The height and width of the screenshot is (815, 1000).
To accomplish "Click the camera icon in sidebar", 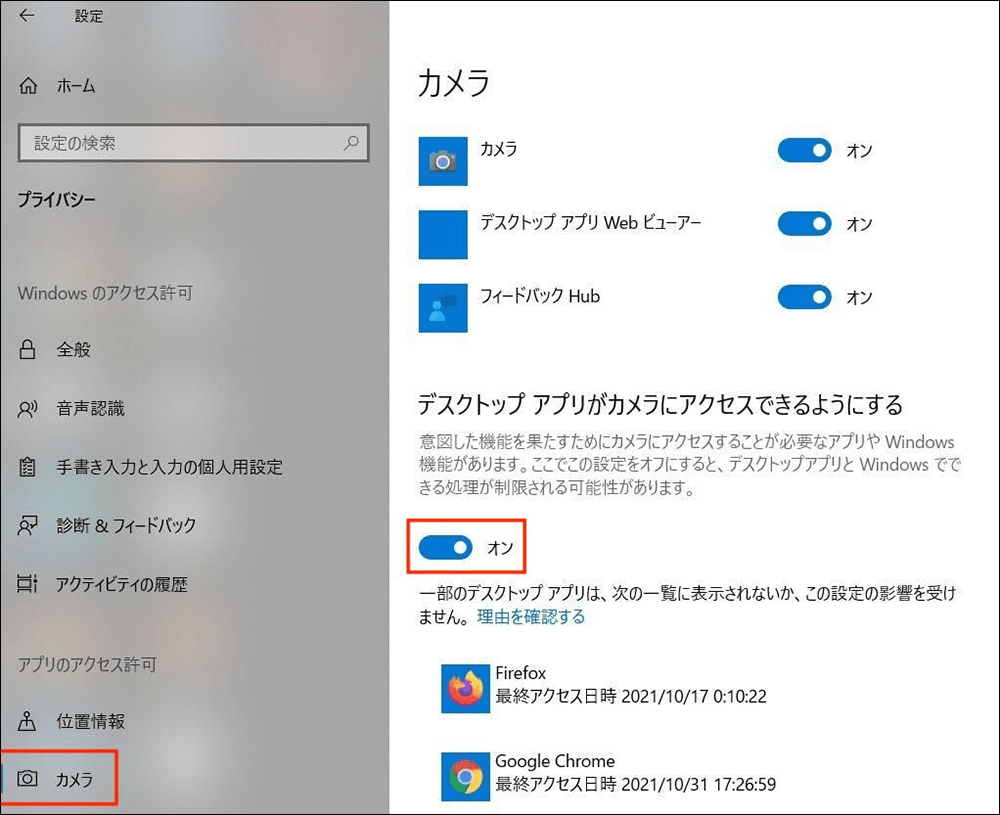I will 27,778.
